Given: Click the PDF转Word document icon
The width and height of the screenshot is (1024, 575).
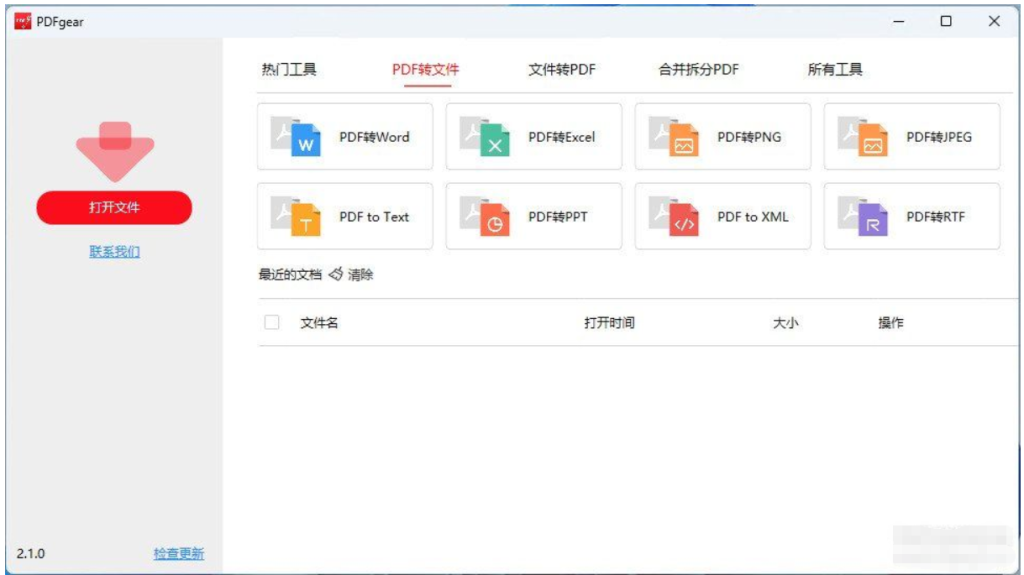Looking at the screenshot, I should tap(296, 137).
